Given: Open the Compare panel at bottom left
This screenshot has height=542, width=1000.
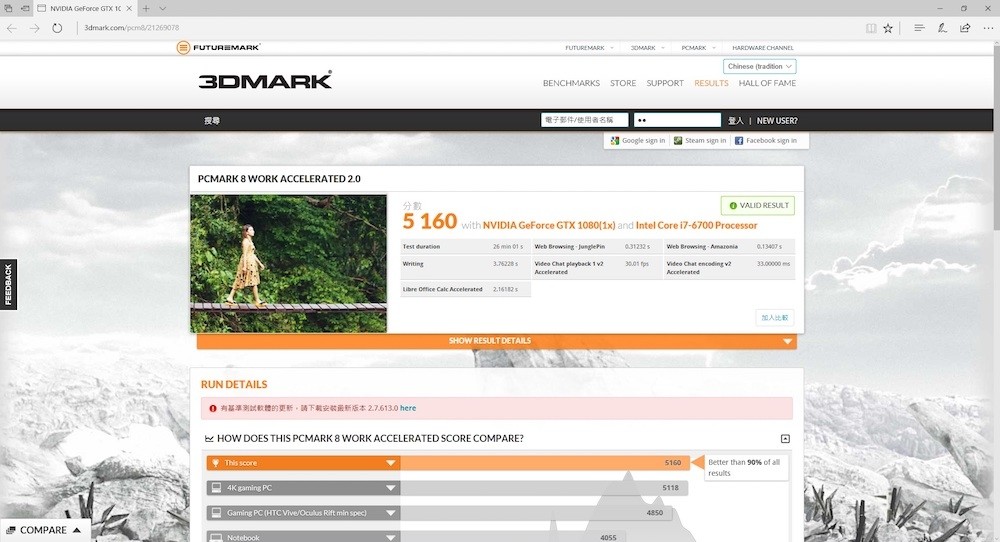Looking at the screenshot, I should pos(44,531).
